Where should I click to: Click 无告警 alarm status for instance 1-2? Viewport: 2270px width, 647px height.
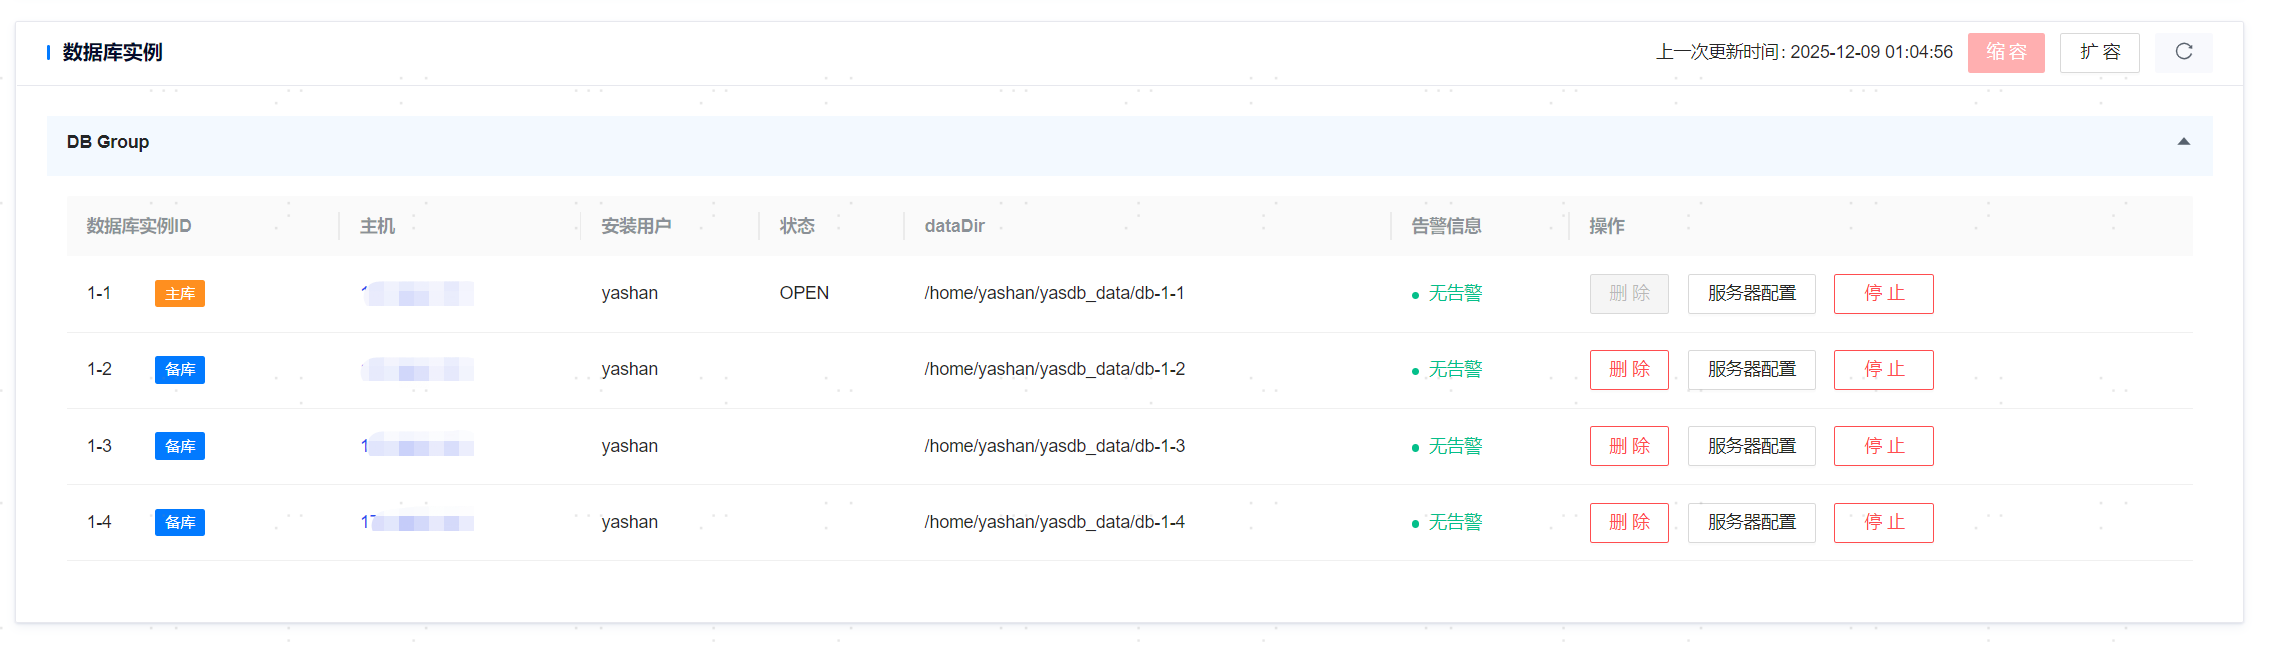[1454, 370]
